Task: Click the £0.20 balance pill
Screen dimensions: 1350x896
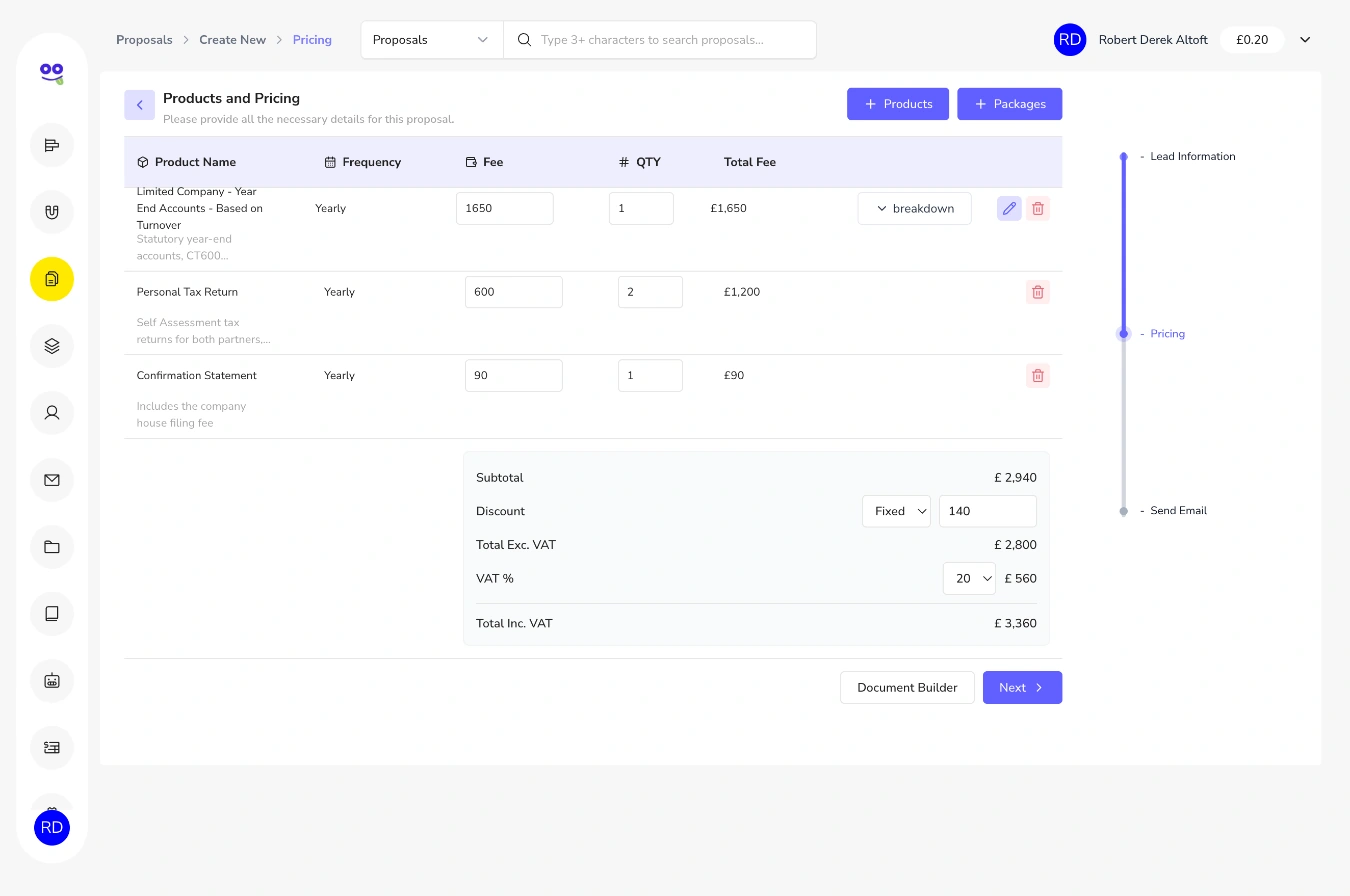Action: 1252,40
